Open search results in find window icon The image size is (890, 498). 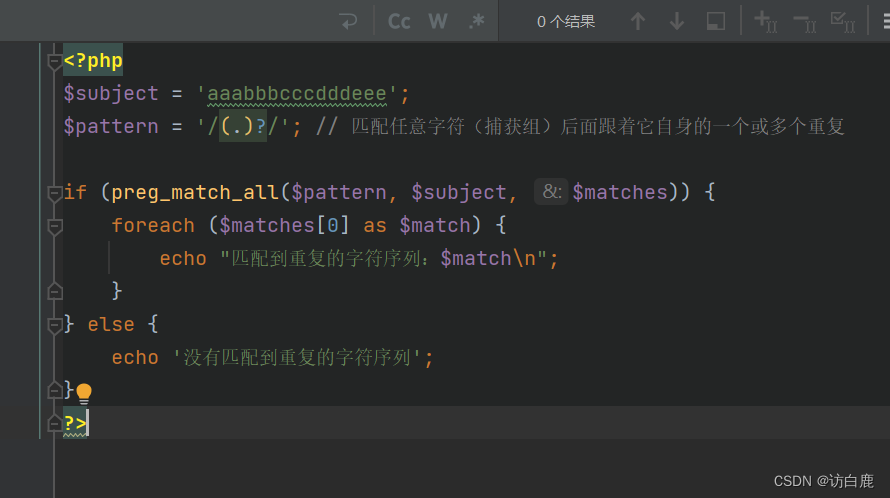[x=716, y=22]
